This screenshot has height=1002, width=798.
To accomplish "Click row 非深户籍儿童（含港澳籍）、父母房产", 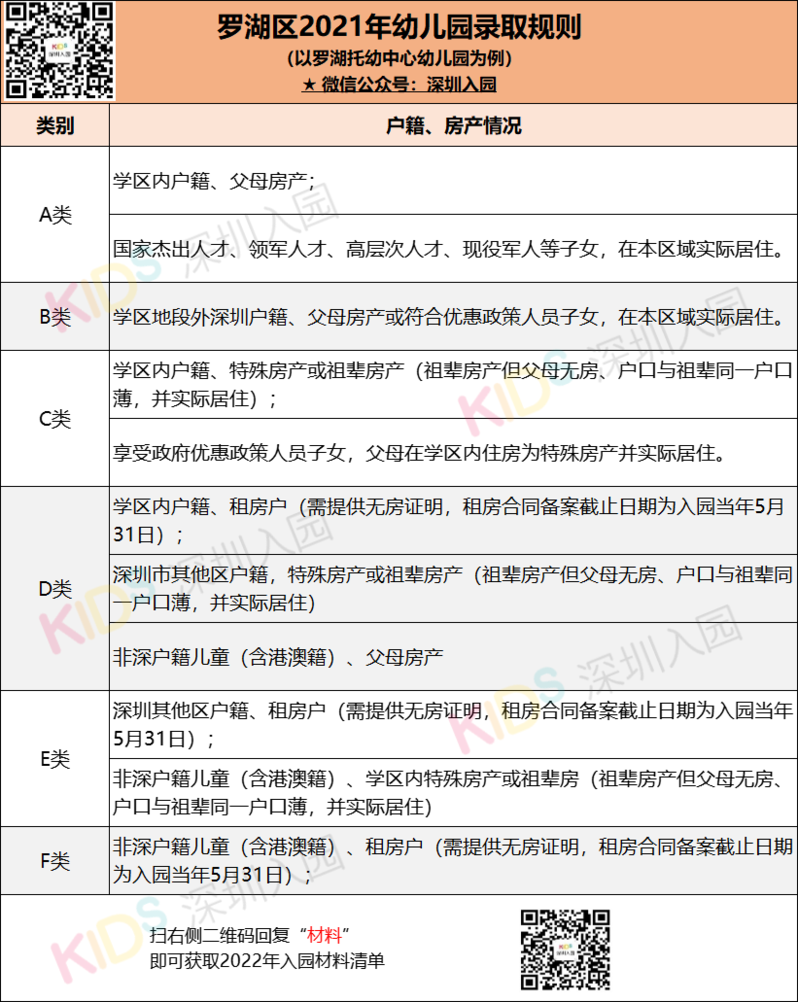I will 454,656.
